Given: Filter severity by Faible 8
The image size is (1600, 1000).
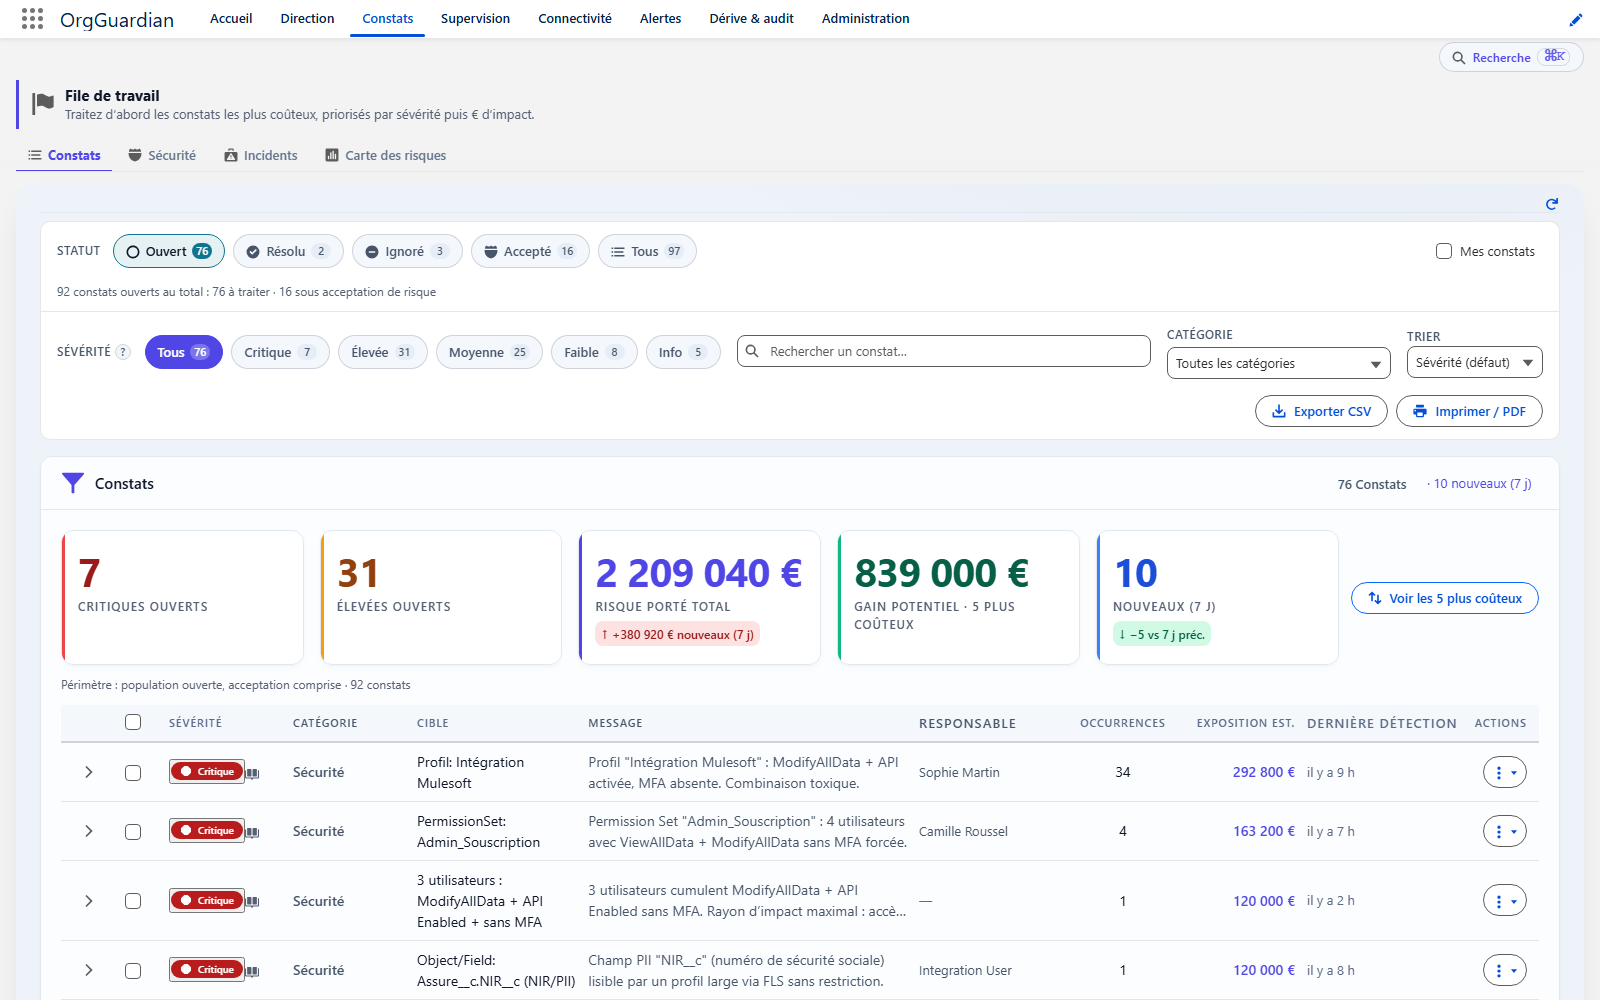Looking at the screenshot, I should click(x=594, y=352).
